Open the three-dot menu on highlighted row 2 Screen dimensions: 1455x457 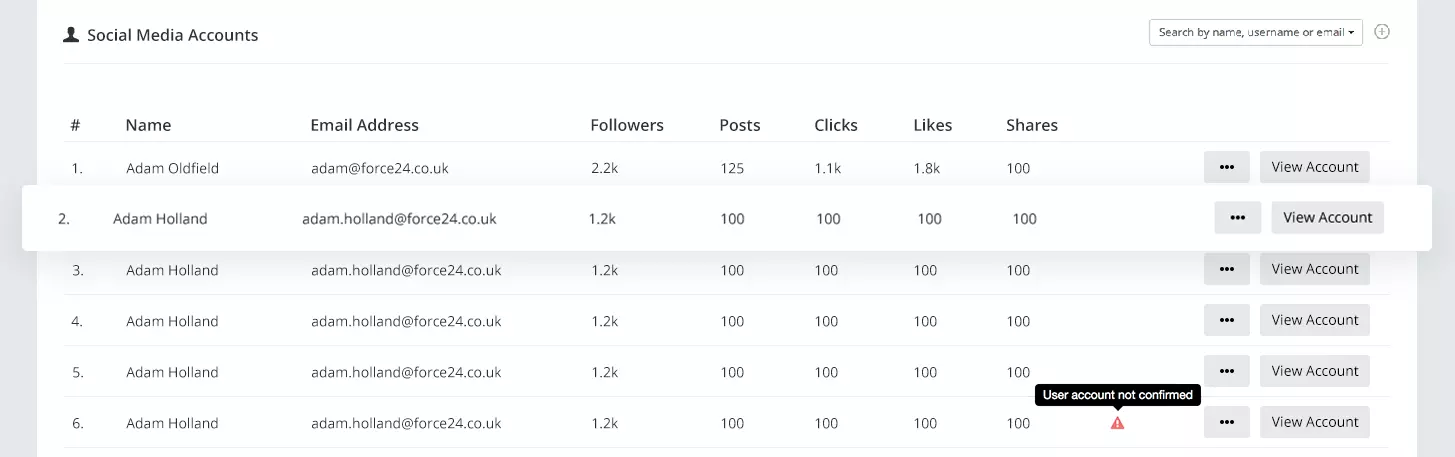[x=1238, y=217]
